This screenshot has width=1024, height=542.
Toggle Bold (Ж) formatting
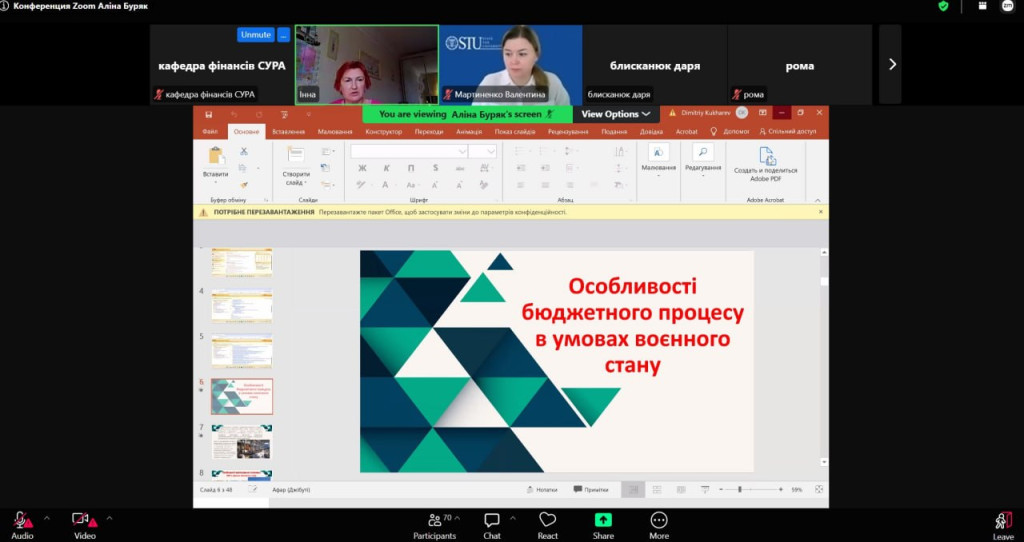point(362,168)
